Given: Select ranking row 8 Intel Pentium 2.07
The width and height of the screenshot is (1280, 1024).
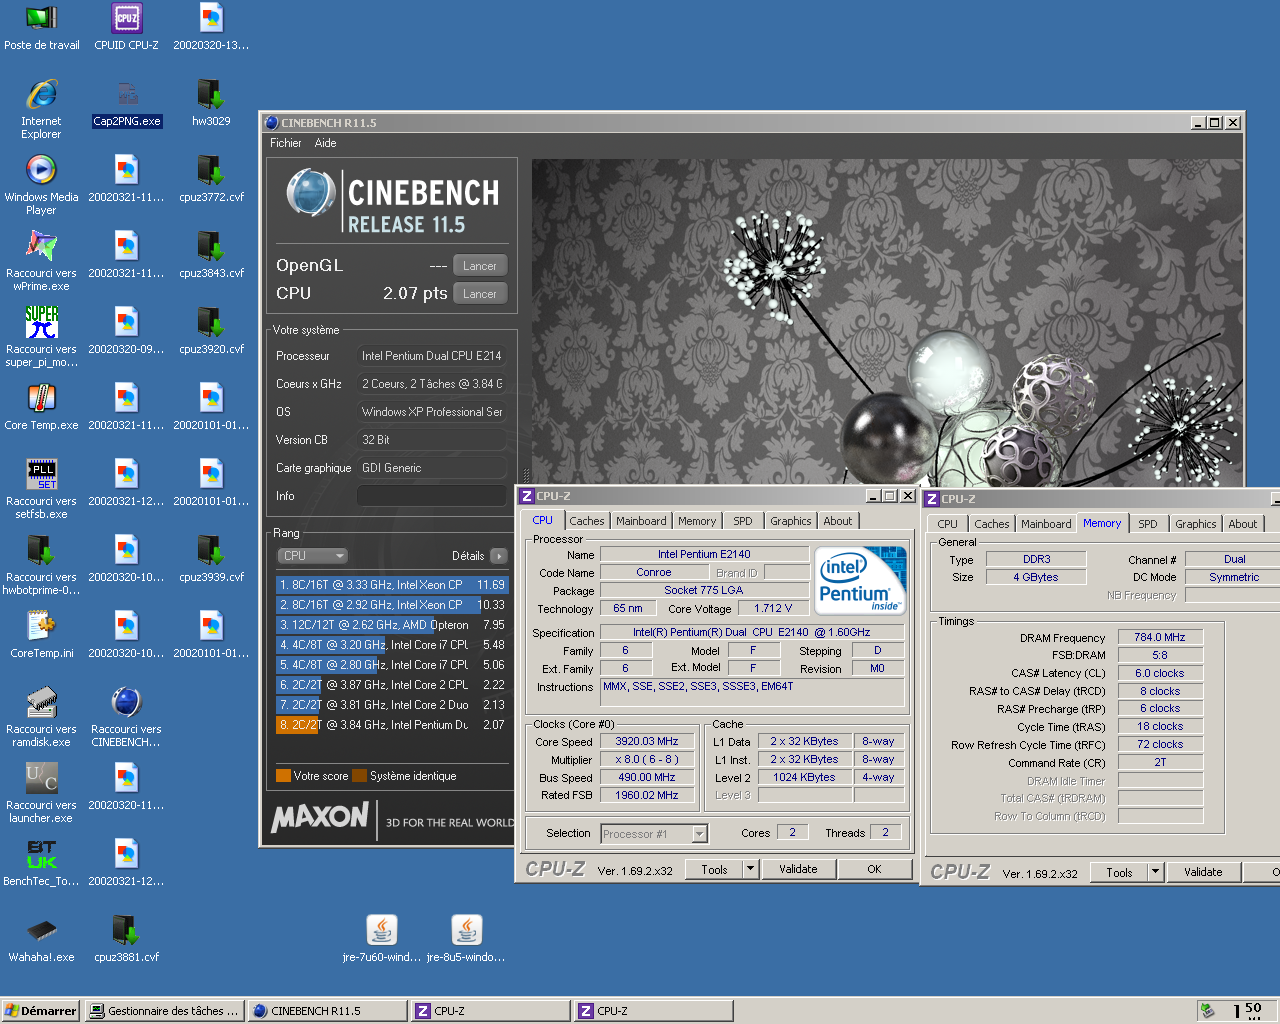Looking at the screenshot, I should pos(392,725).
